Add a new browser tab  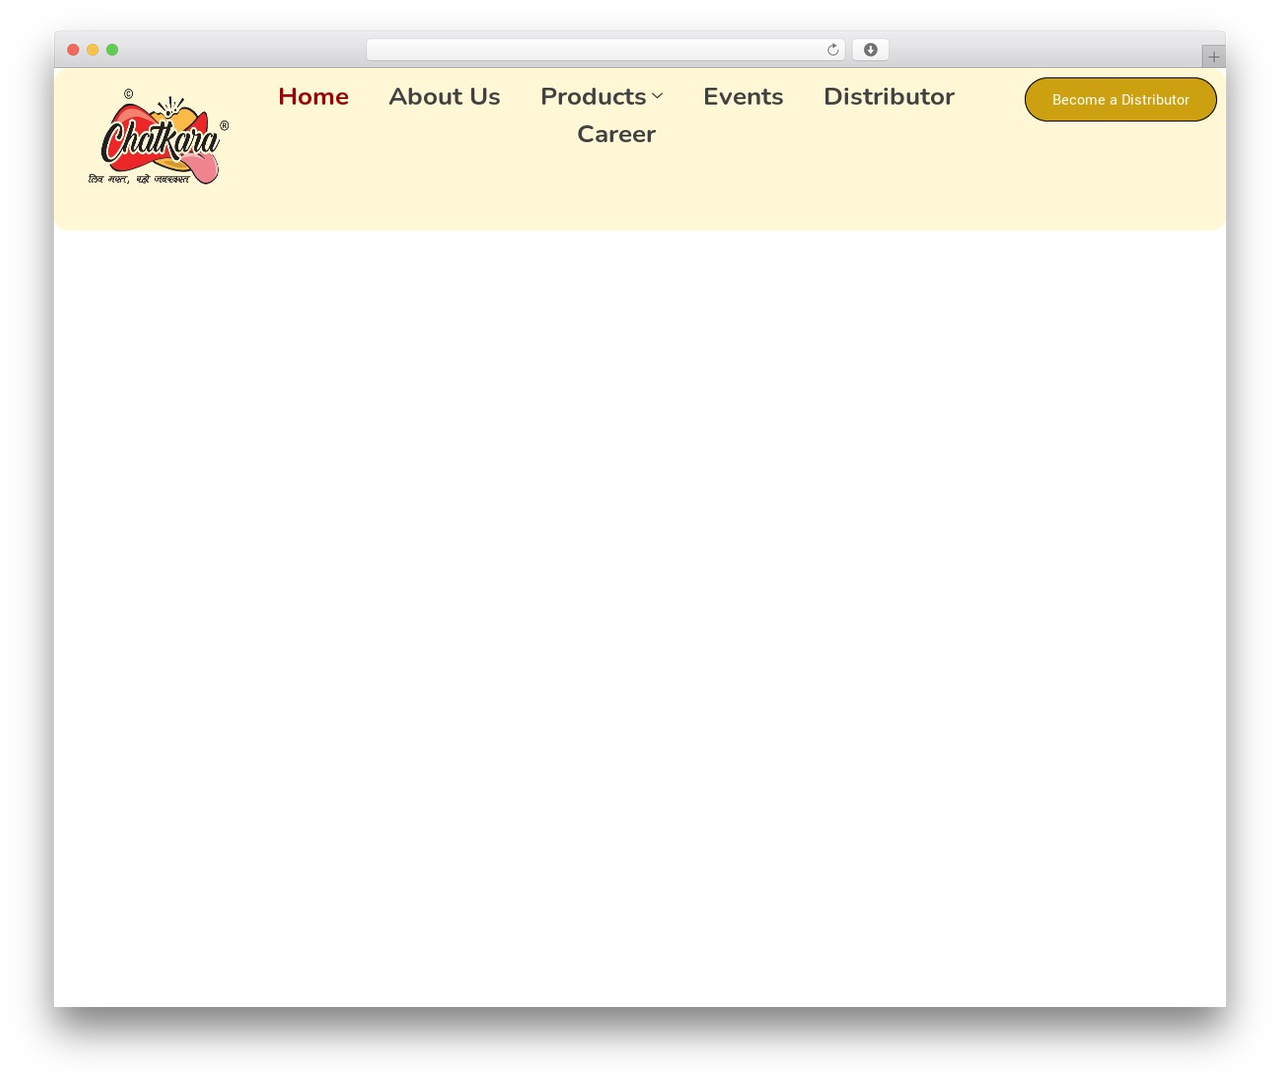click(1213, 57)
